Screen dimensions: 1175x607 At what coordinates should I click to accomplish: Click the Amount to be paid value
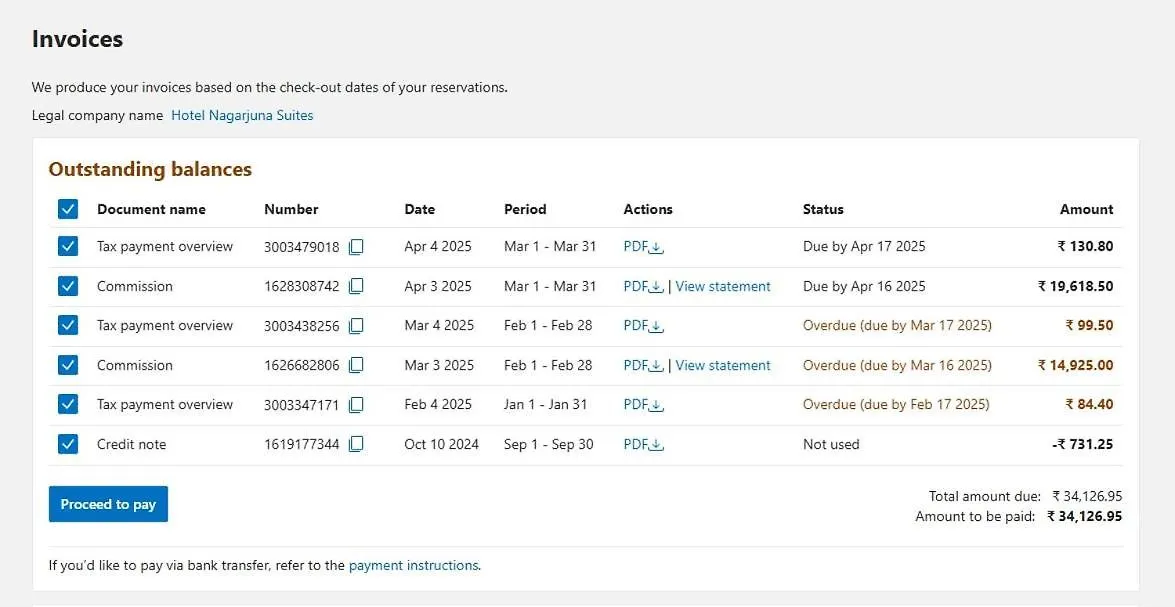pyautogui.click(x=1084, y=516)
